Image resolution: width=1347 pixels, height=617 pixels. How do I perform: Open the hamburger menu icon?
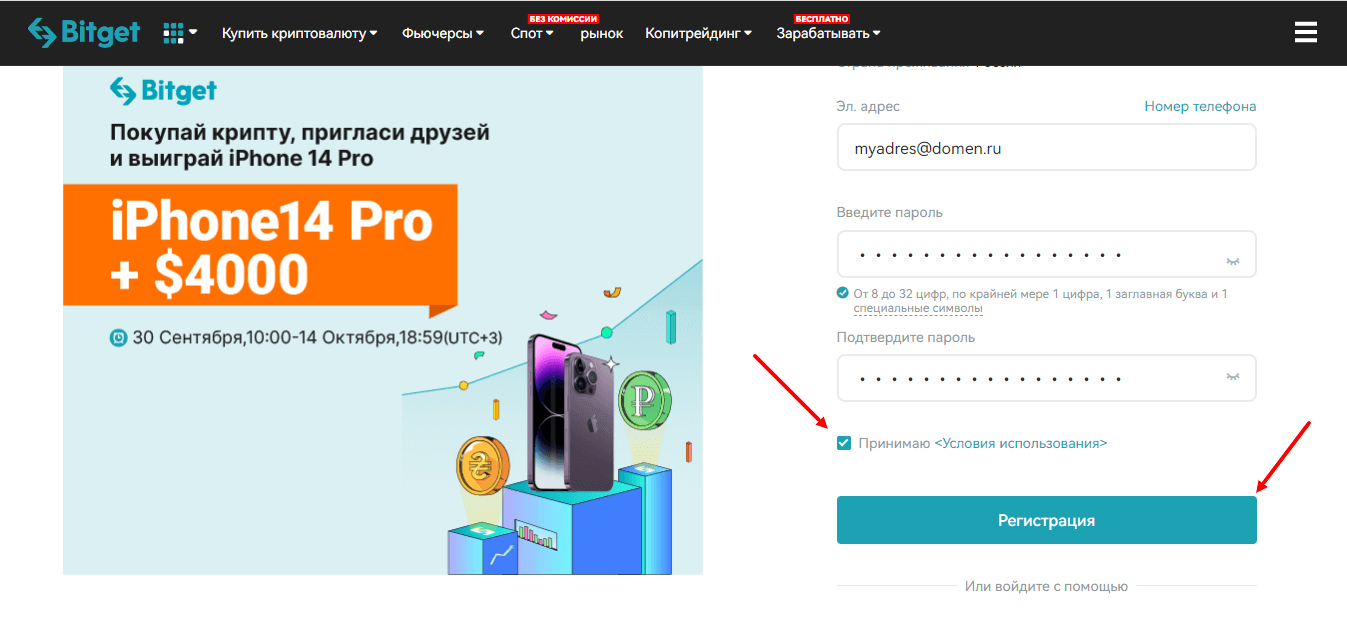click(1306, 33)
